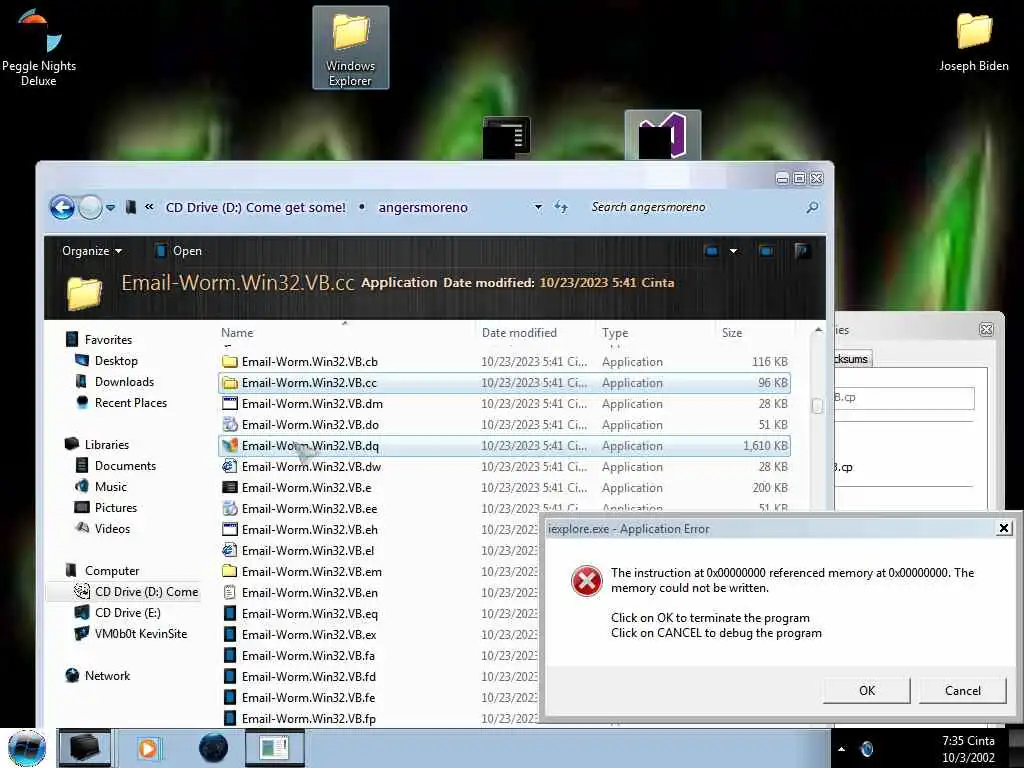Select file Email-Worm.Win32.VB.fp
This screenshot has height=768, width=1024.
tap(379, 718)
